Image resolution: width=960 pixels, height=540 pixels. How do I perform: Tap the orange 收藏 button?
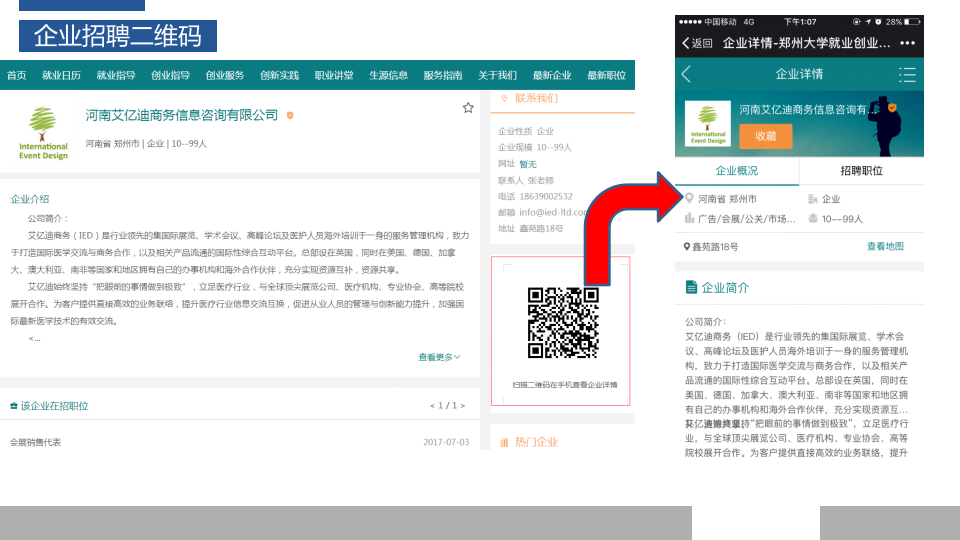click(765, 136)
